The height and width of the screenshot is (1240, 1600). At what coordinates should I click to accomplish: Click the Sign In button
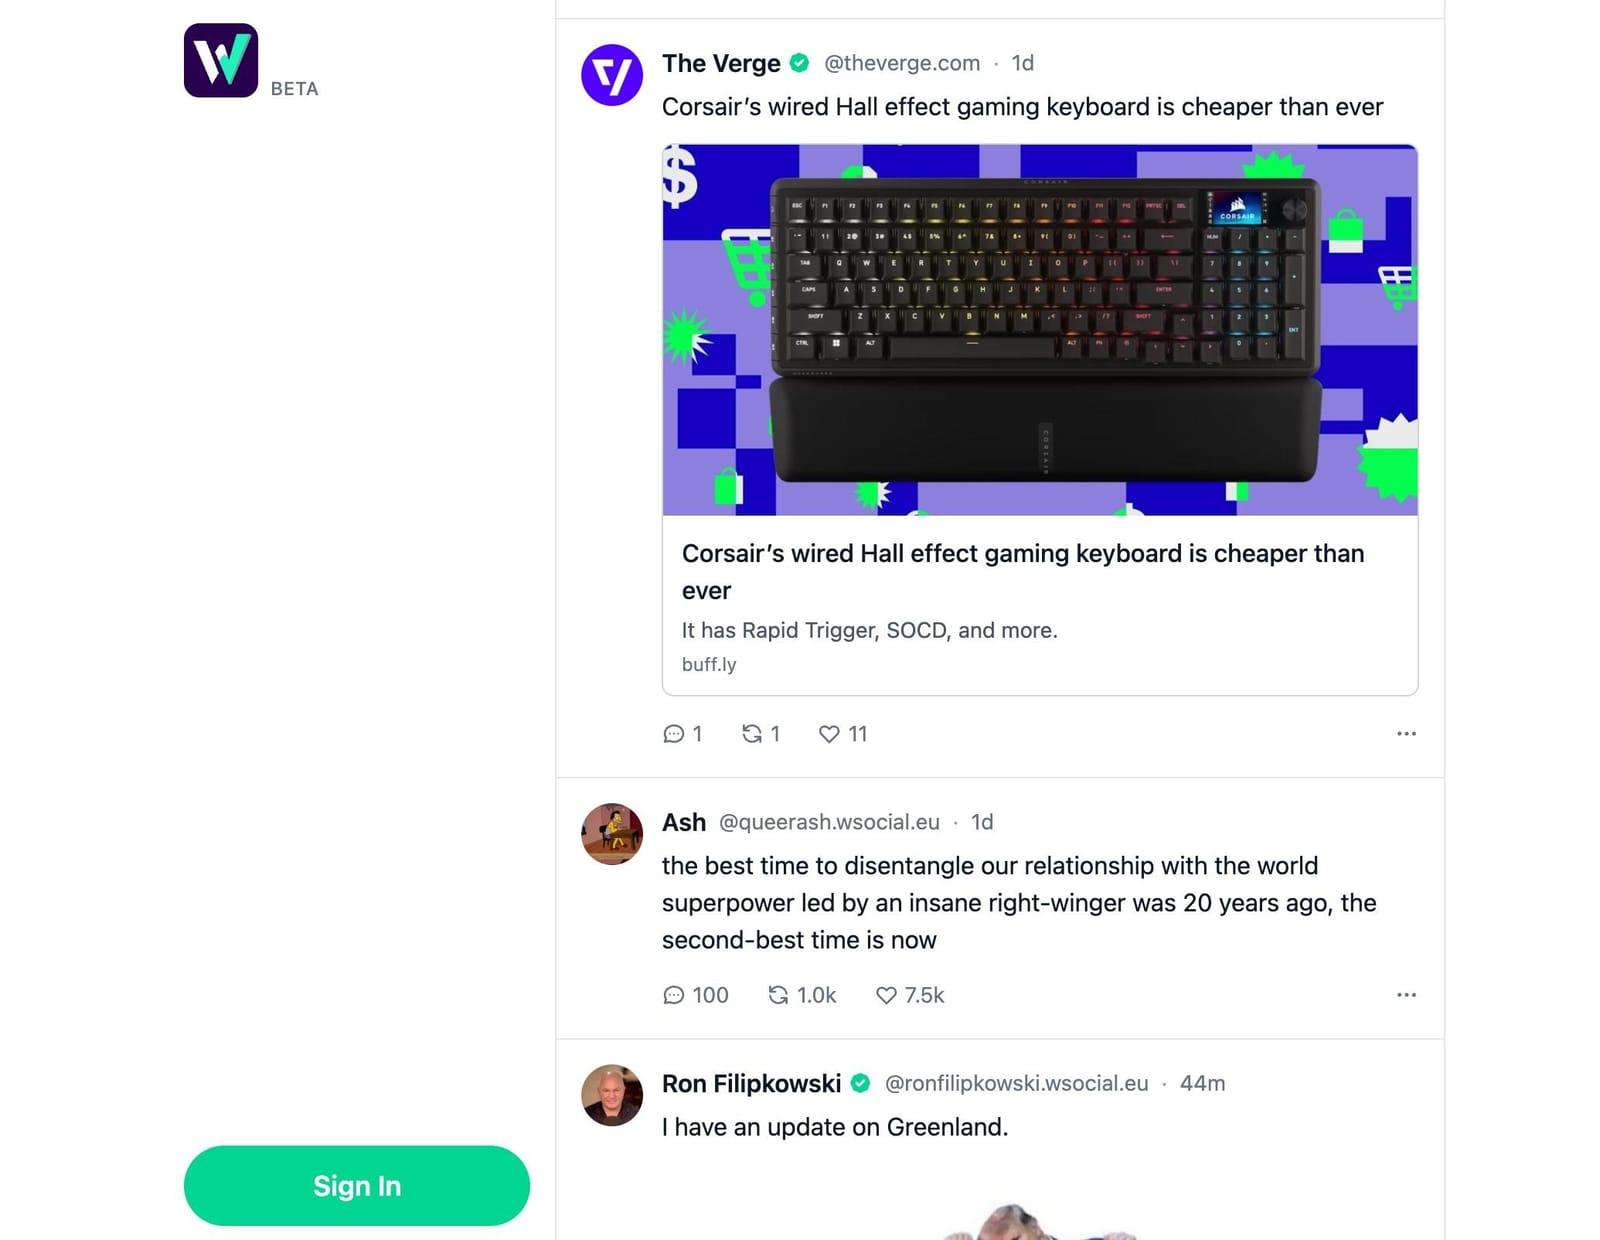point(357,1186)
